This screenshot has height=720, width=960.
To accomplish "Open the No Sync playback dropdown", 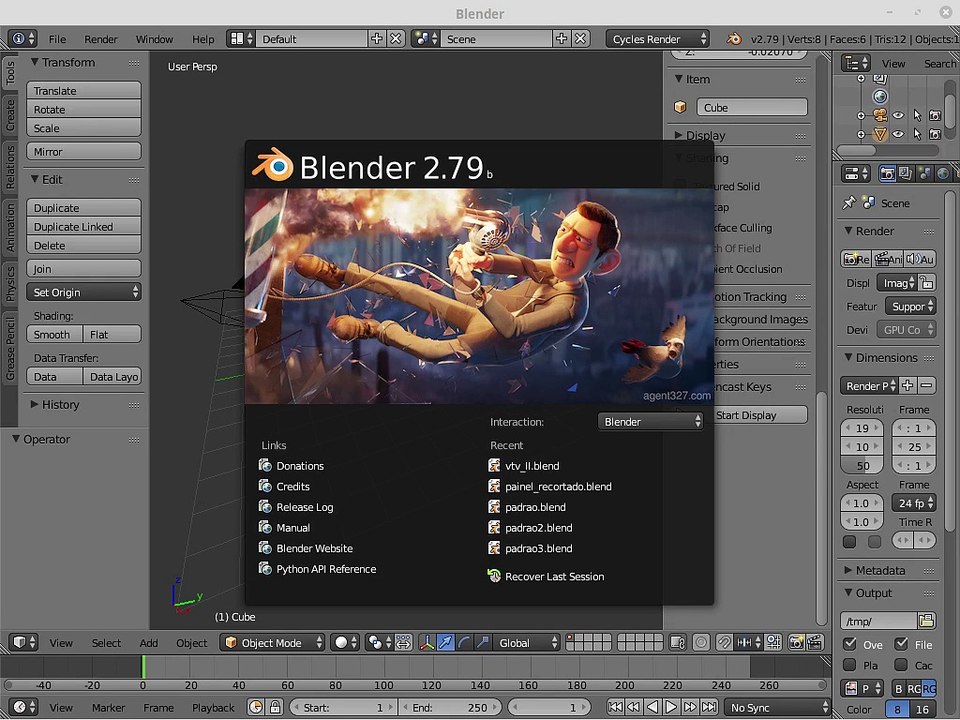I will coord(776,707).
